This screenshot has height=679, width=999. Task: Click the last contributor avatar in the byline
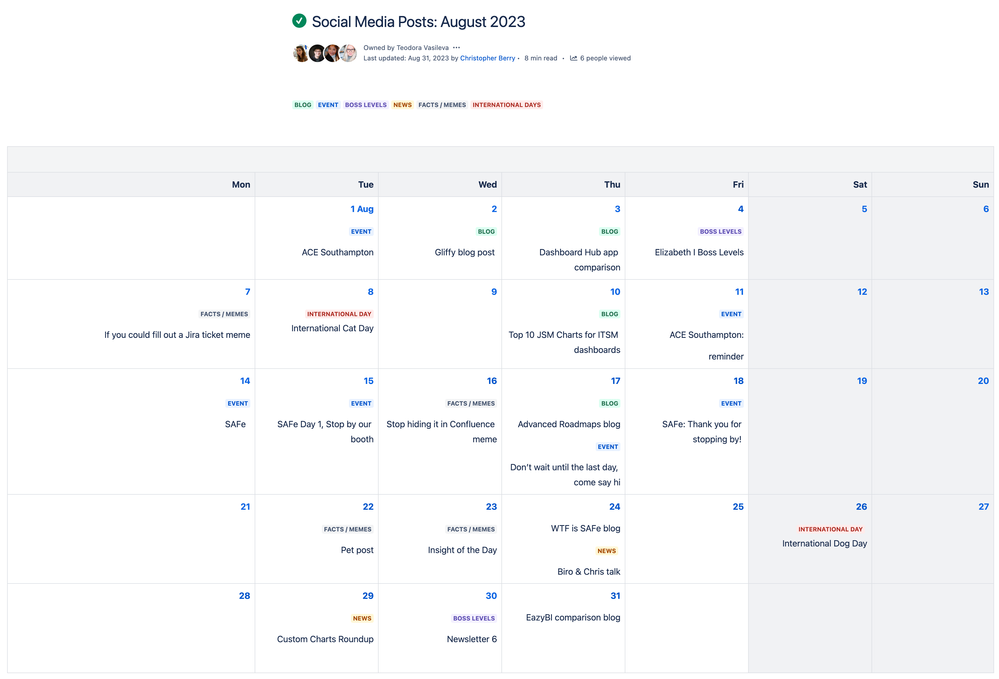pos(348,52)
